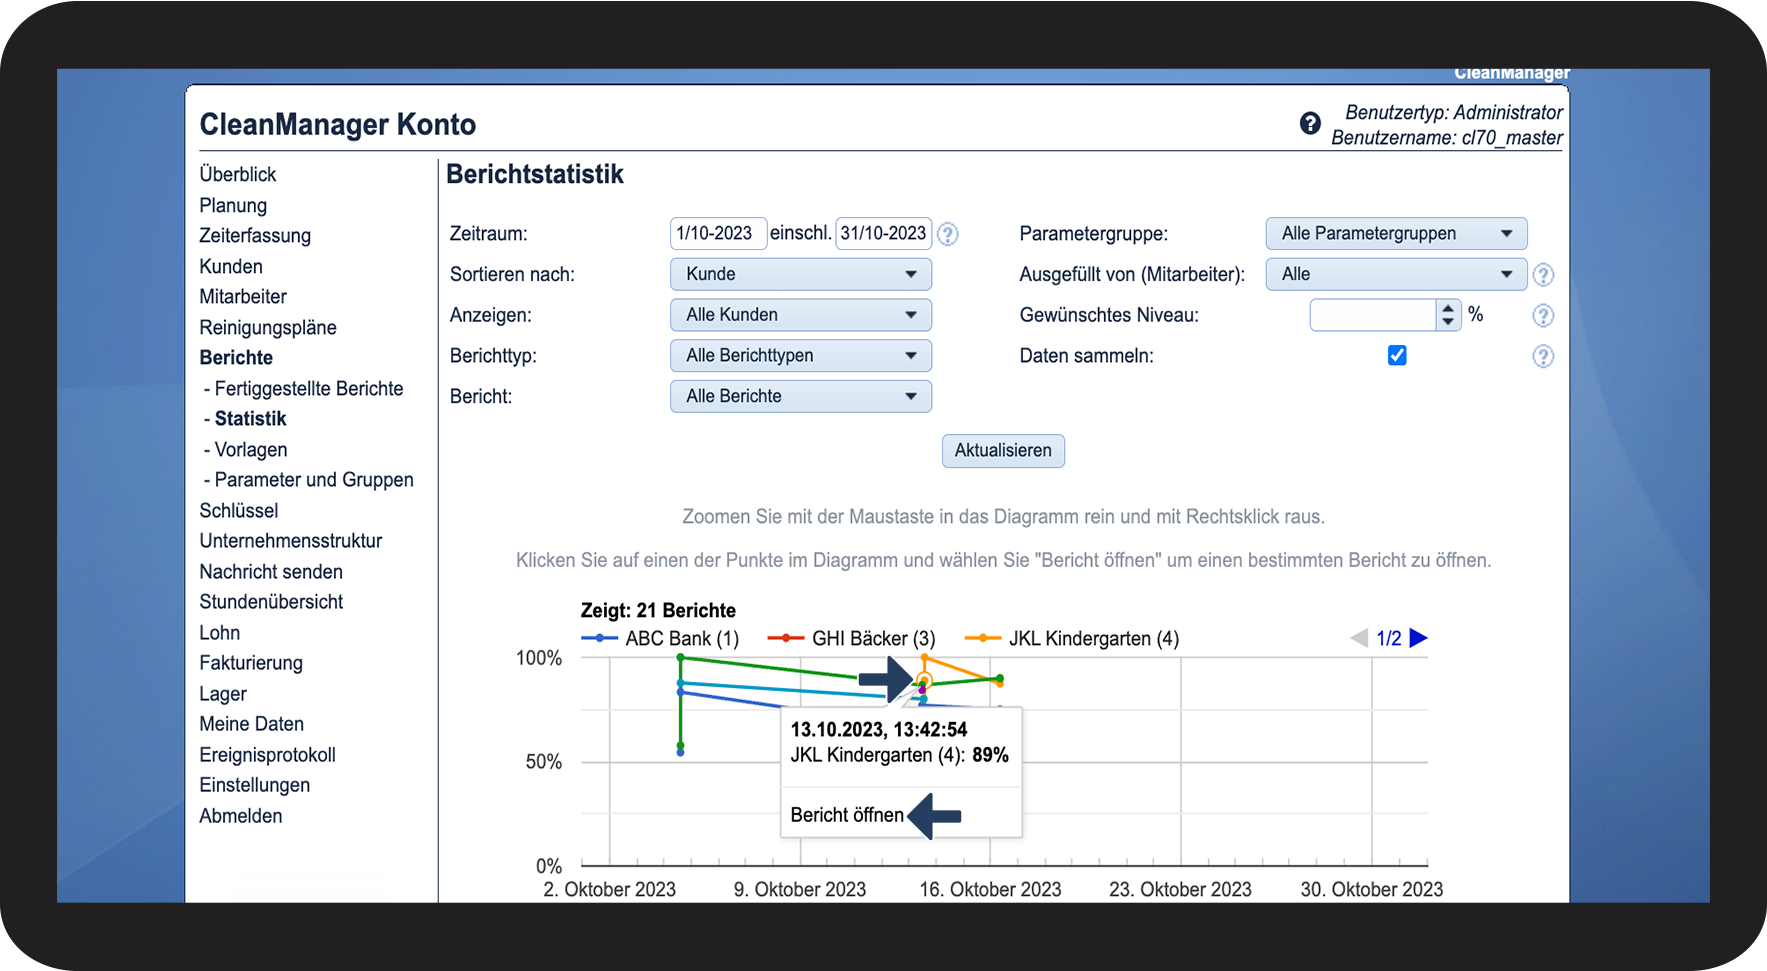Open the Sortieren nach Kunde dropdown

coord(800,274)
